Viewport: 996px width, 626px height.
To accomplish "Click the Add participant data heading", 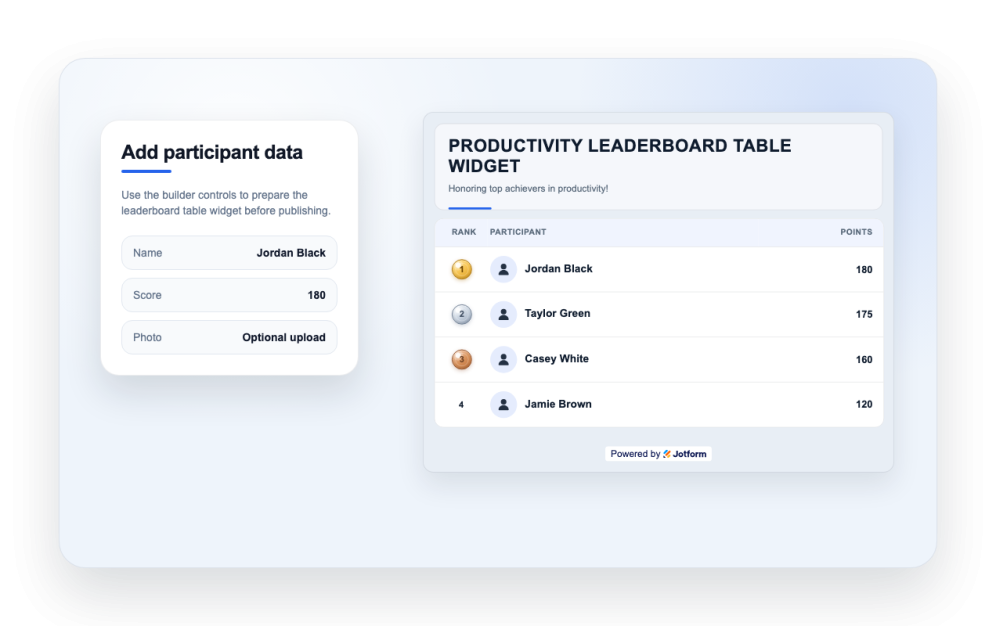I will (212, 152).
